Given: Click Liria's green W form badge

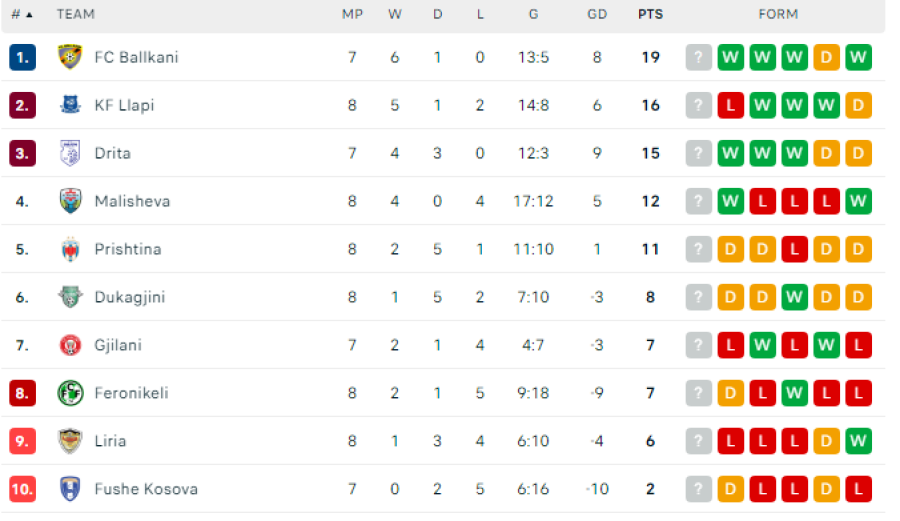Looking at the screenshot, I should pos(858,441).
